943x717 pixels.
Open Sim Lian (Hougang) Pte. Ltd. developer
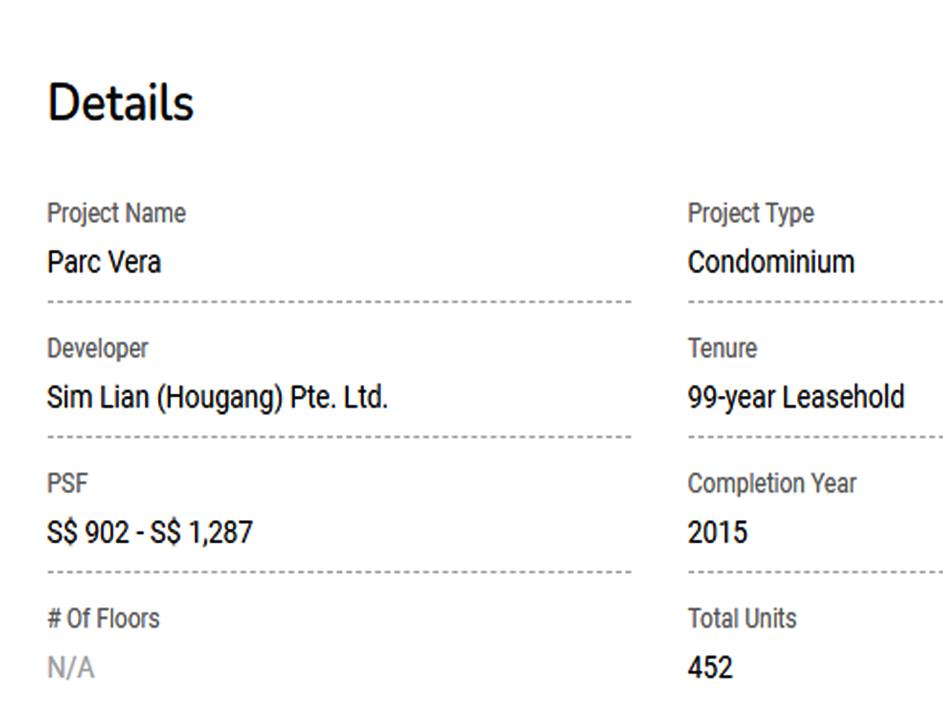pyautogui.click(x=217, y=397)
